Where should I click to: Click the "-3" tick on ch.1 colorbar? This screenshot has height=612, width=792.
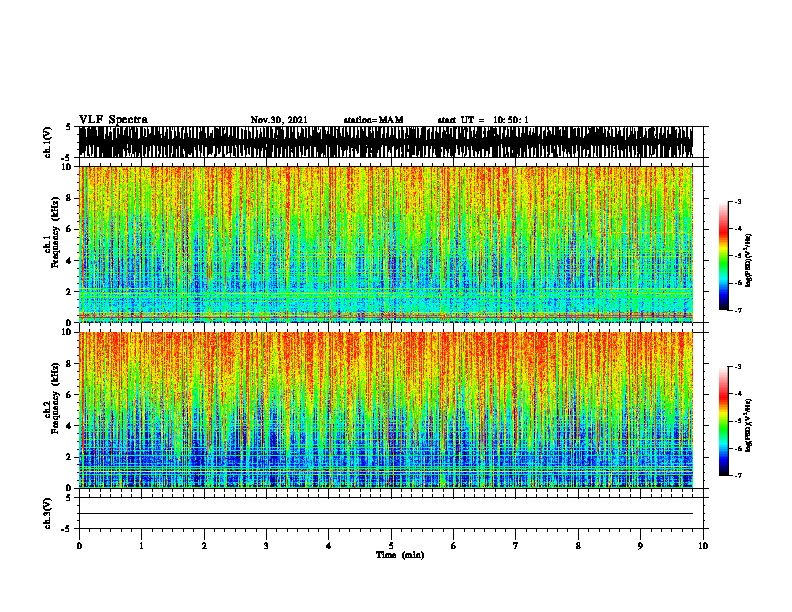(x=737, y=202)
